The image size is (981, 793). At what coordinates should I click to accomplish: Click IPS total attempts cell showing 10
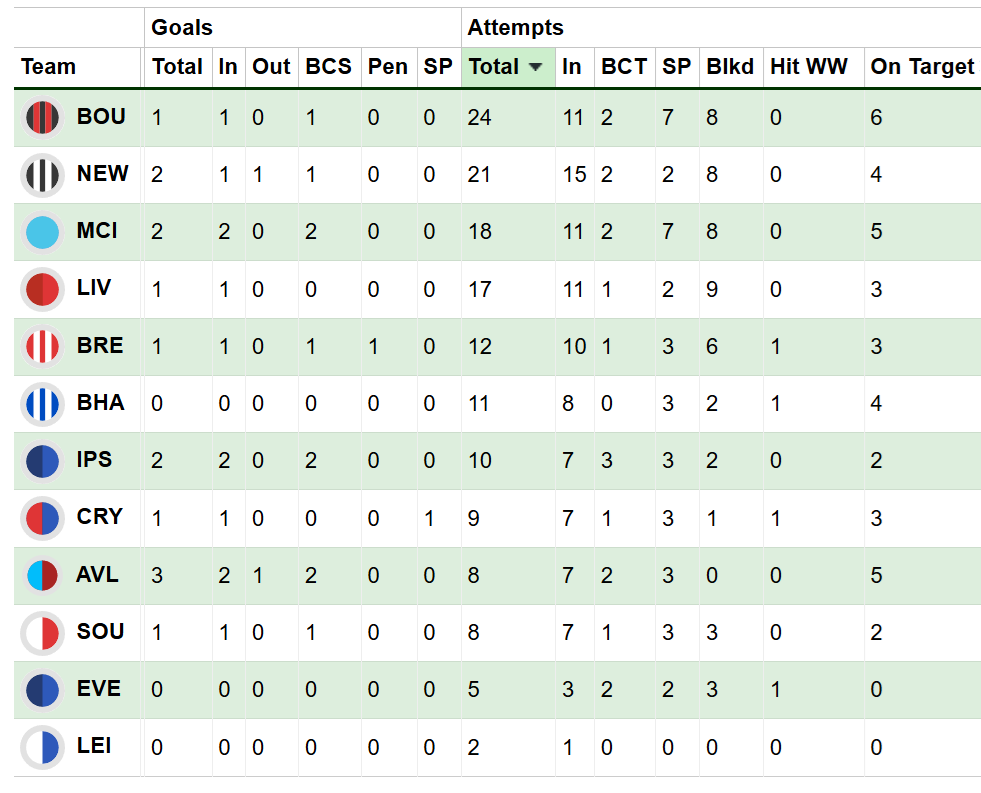click(480, 461)
